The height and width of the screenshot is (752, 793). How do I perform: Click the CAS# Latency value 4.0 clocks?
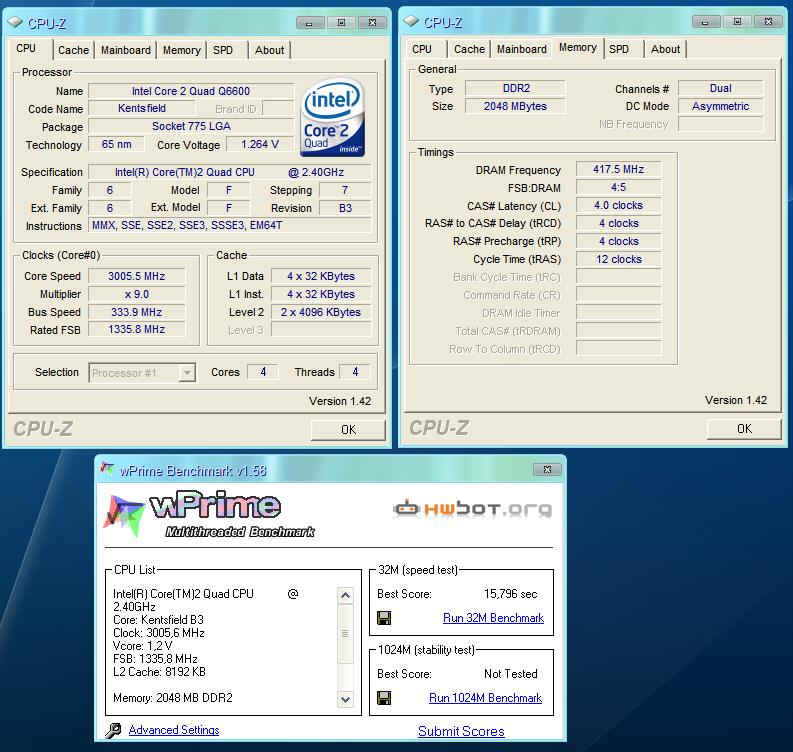619,205
